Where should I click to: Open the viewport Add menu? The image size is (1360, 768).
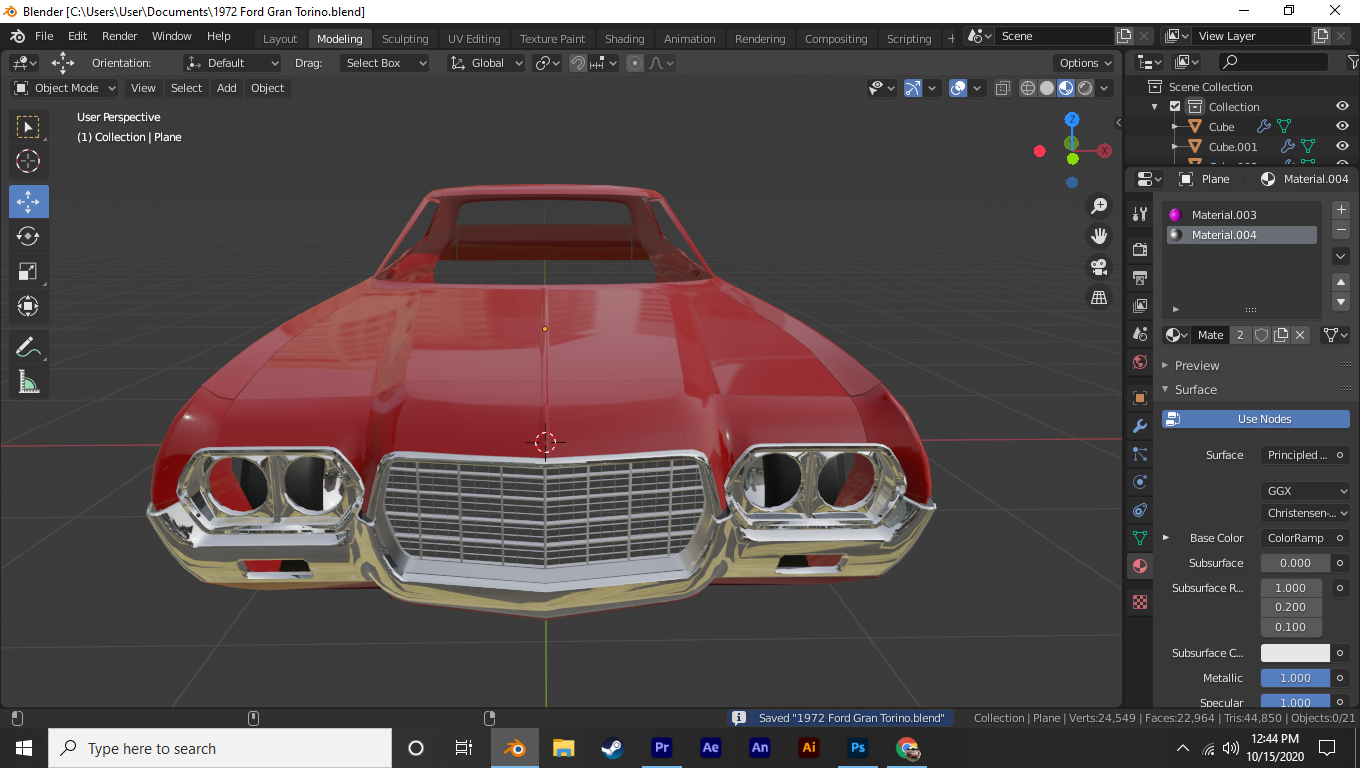click(x=227, y=88)
